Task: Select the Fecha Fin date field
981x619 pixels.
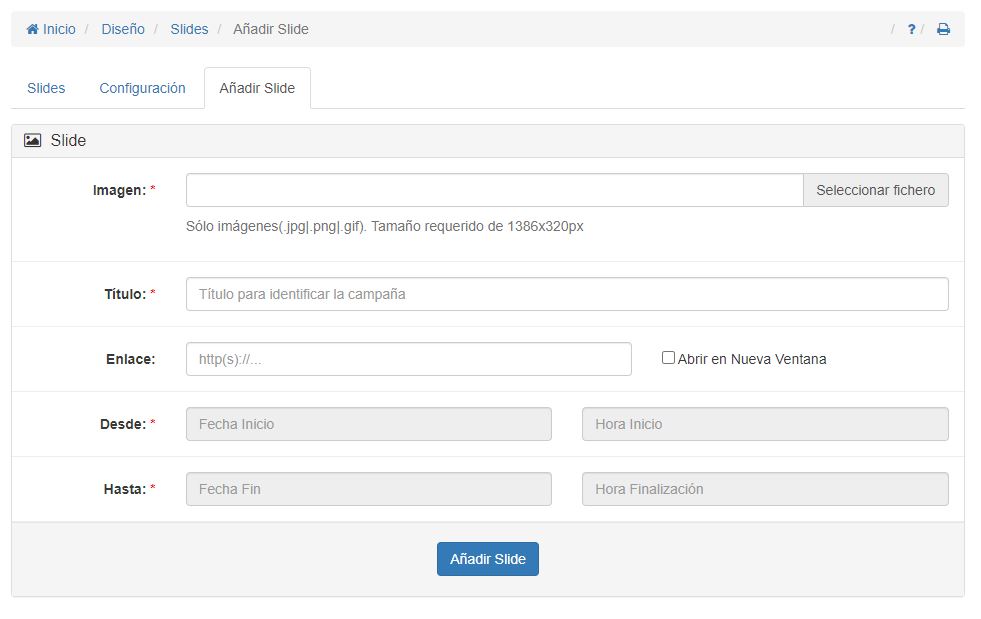Action: tap(368, 488)
